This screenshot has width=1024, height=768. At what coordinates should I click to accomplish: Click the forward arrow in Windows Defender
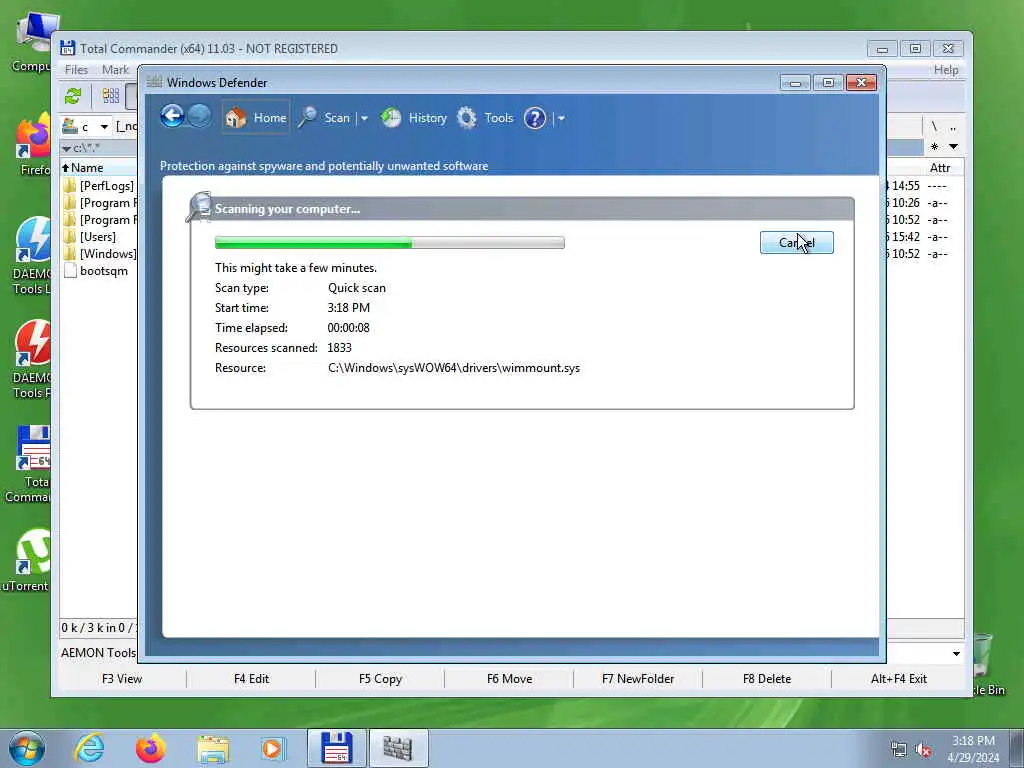[200, 117]
